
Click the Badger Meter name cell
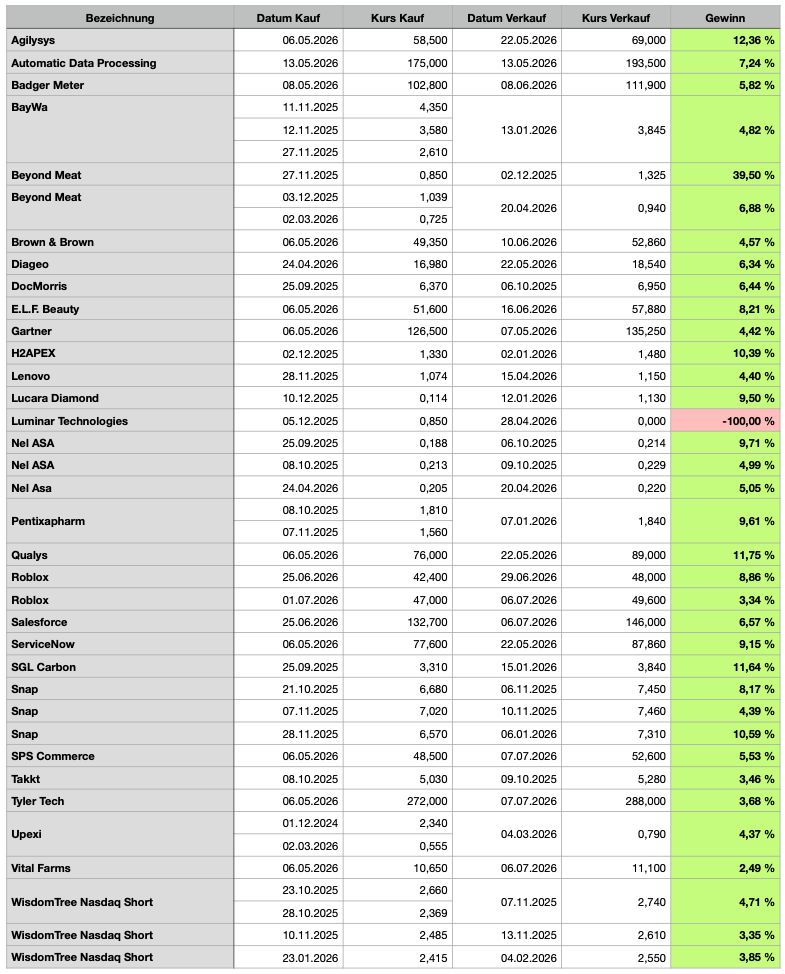click(x=120, y=85)
